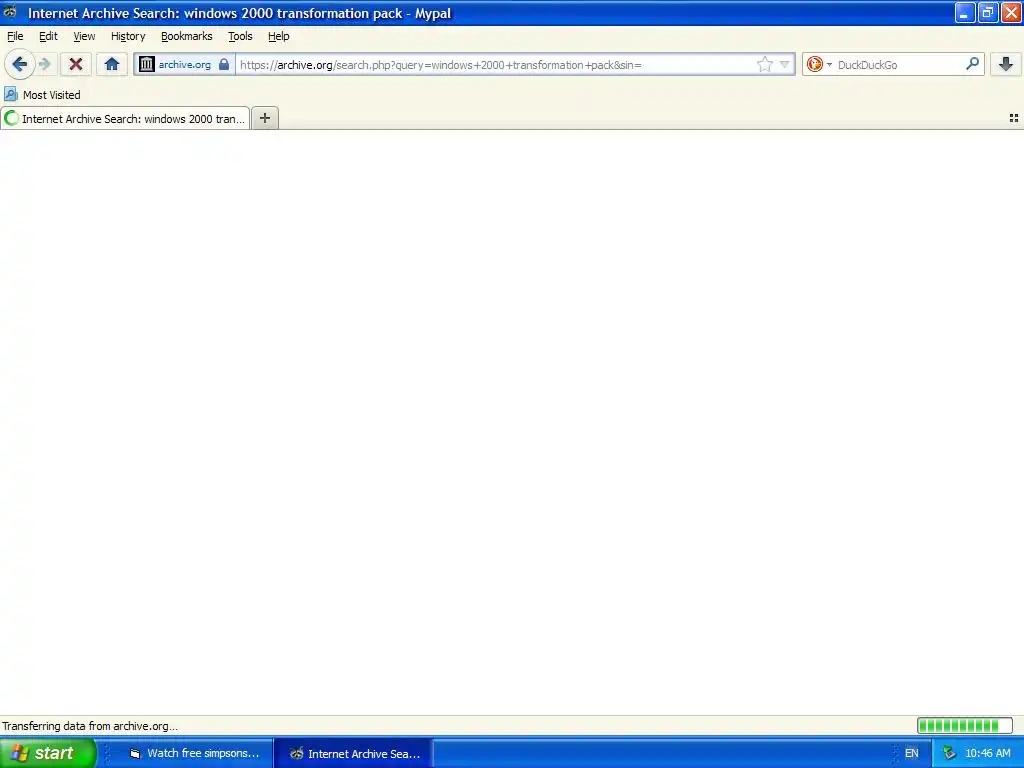
Task: Open the Edit menu
Action: (48, 36)
